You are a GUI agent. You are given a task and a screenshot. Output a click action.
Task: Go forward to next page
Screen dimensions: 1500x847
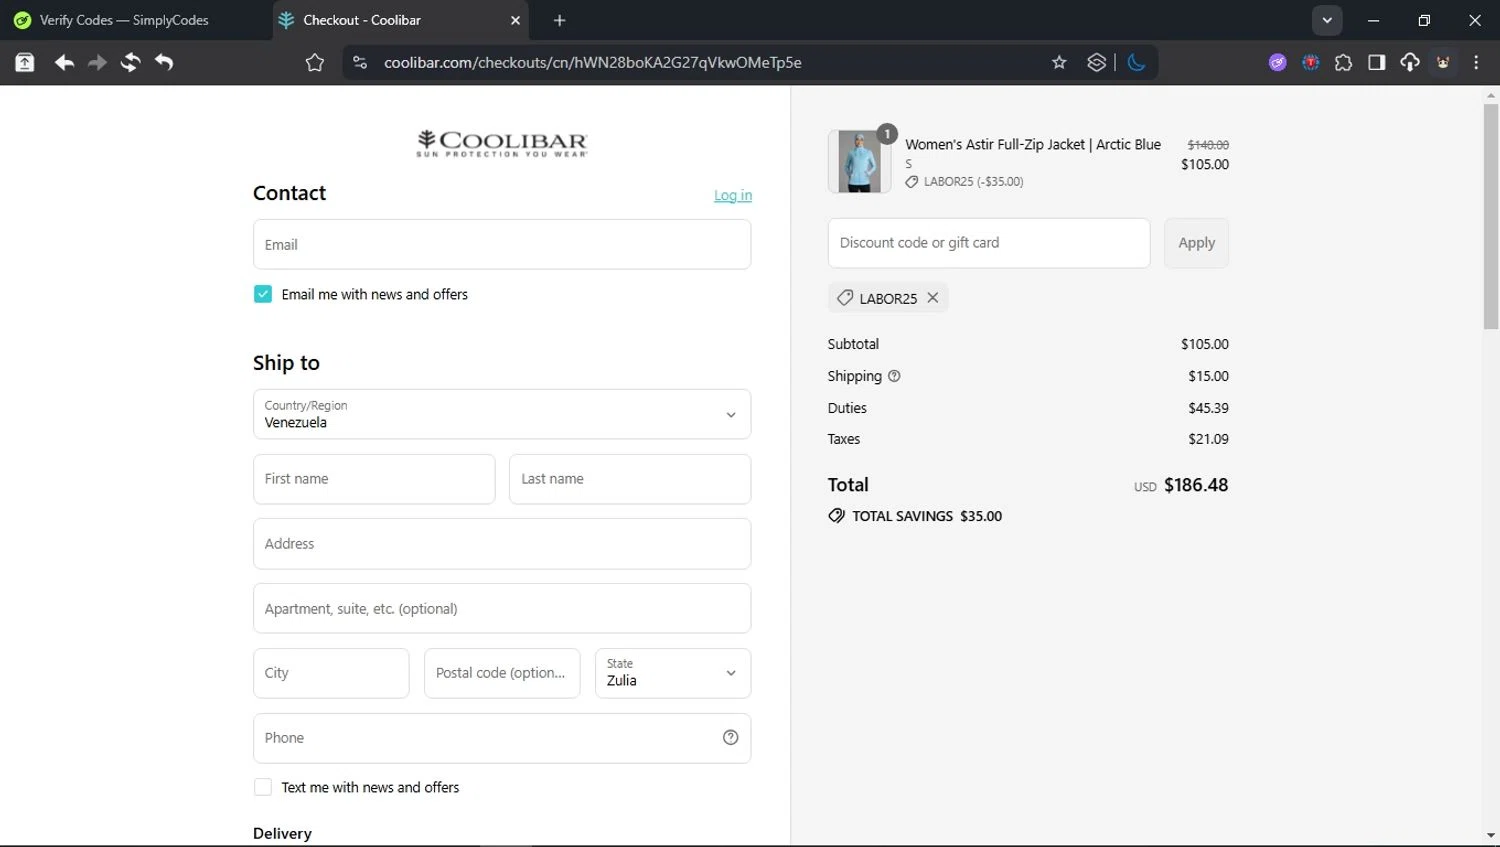click(x=97, y=62)
